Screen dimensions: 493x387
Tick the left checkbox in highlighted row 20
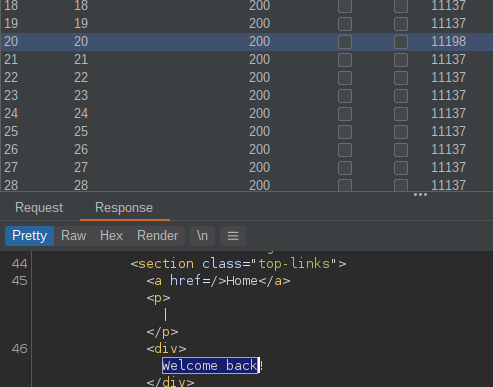pyautogui.click(x=345, y=42)
